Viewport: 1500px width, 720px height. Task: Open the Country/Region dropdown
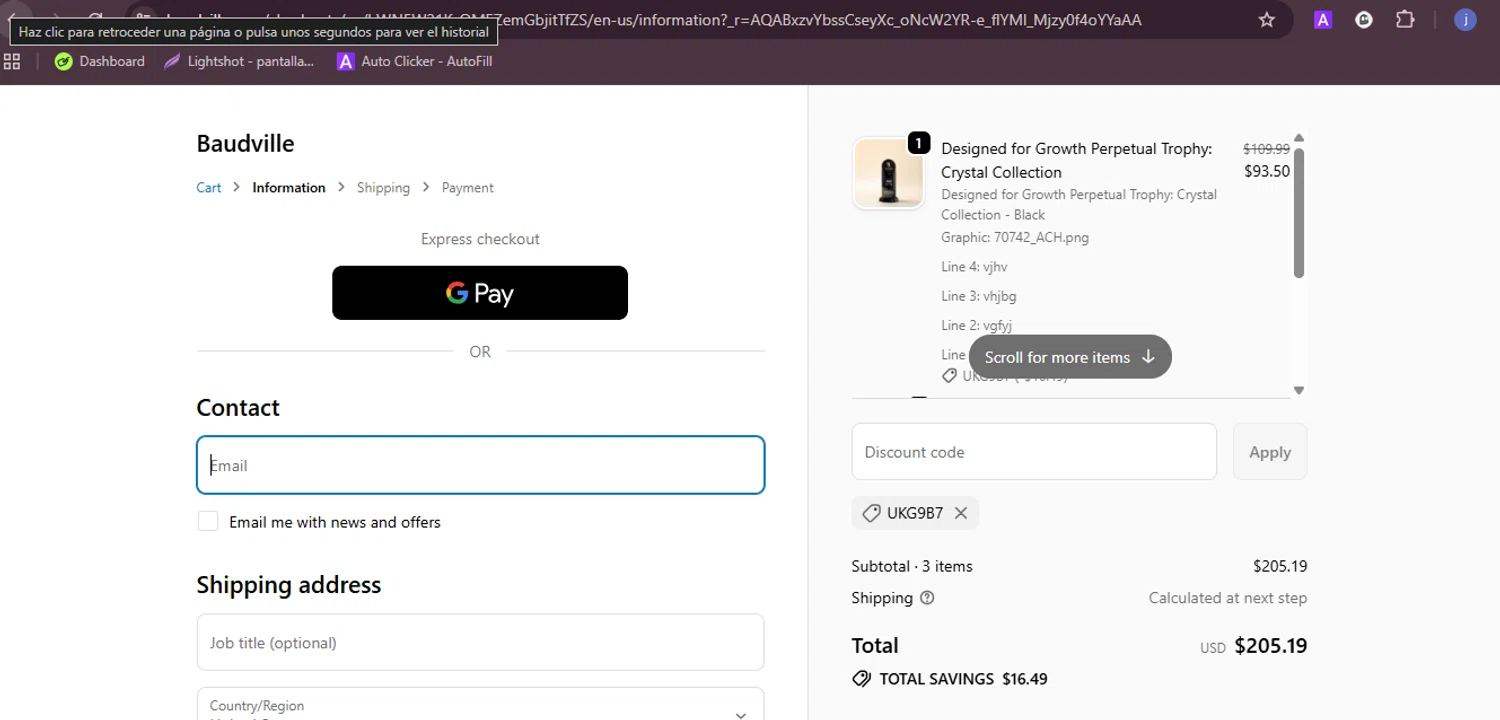coord(481,704)
